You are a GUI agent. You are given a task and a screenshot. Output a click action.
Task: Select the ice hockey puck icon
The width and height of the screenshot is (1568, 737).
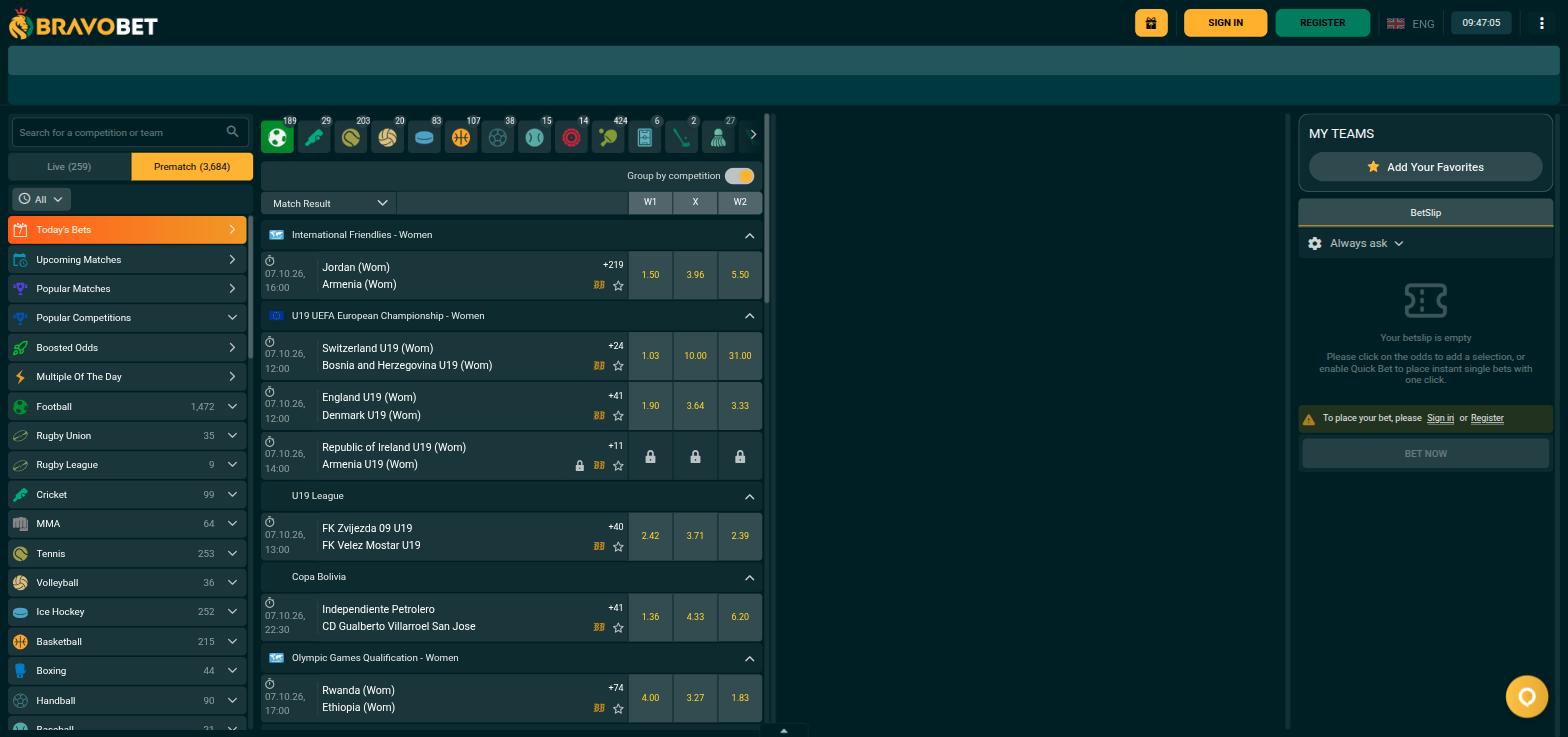424,137
